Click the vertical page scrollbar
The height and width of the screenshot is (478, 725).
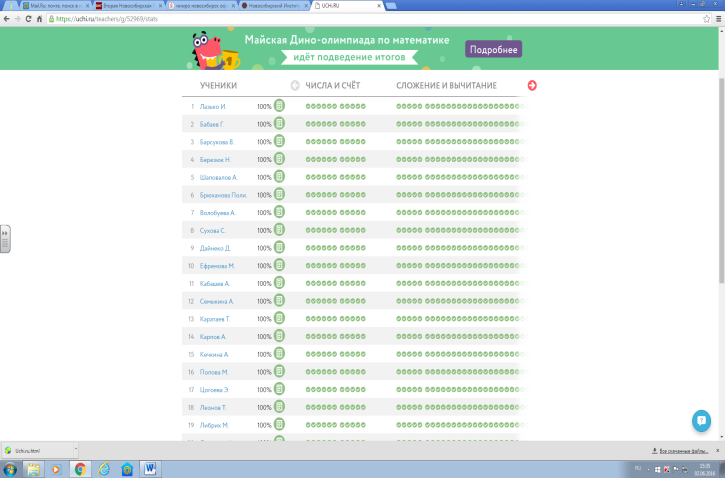[720, 200]
